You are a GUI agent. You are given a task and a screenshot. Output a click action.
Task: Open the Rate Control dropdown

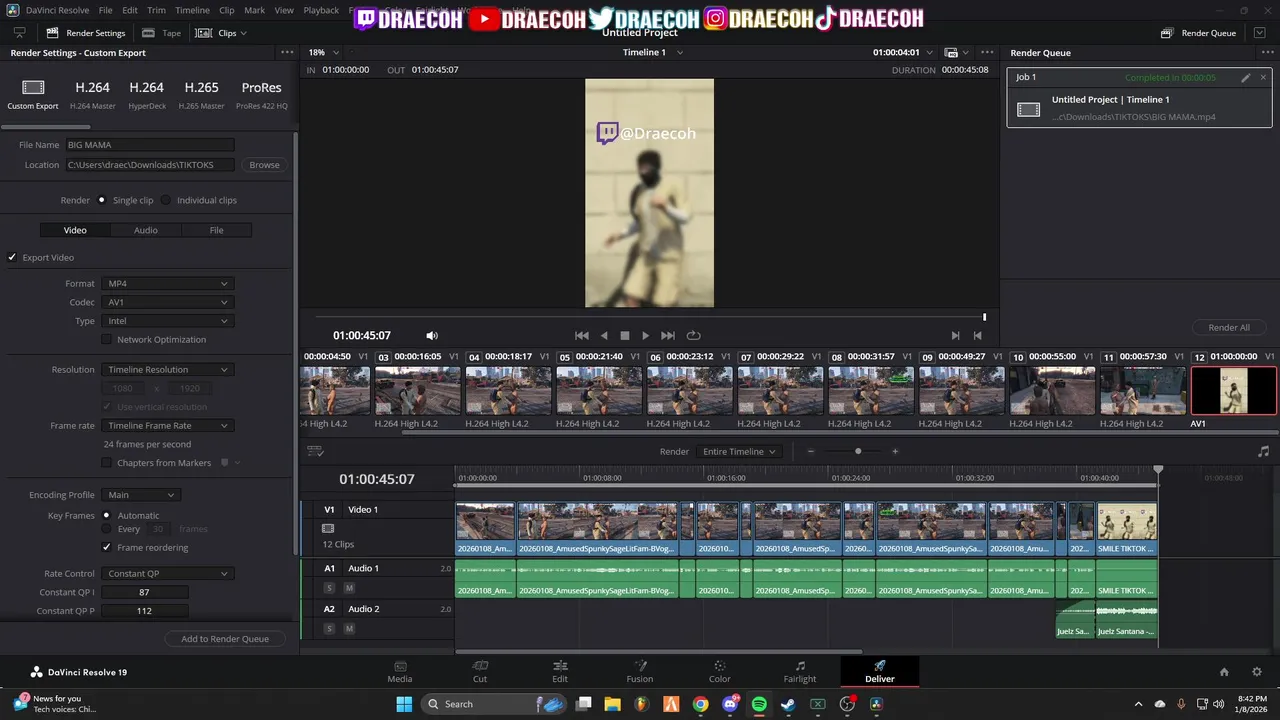(x=167, y=573)
